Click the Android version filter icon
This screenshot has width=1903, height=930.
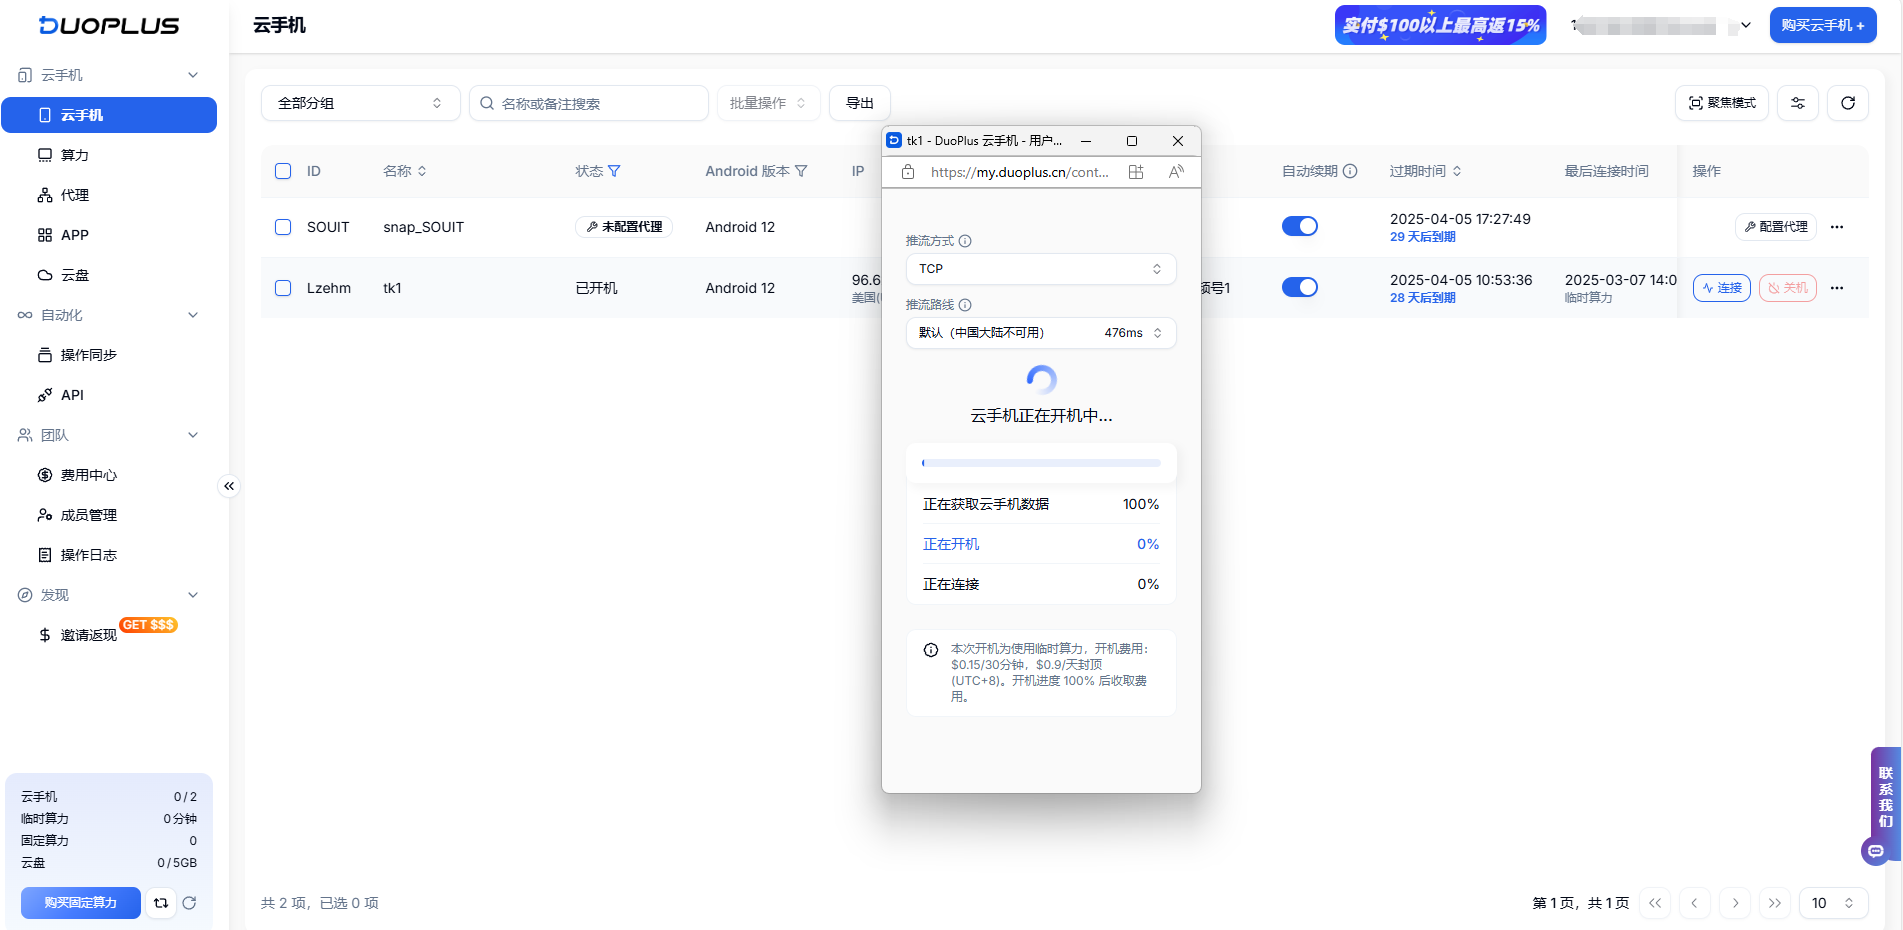pyautogui.click(x=801, y=171)
